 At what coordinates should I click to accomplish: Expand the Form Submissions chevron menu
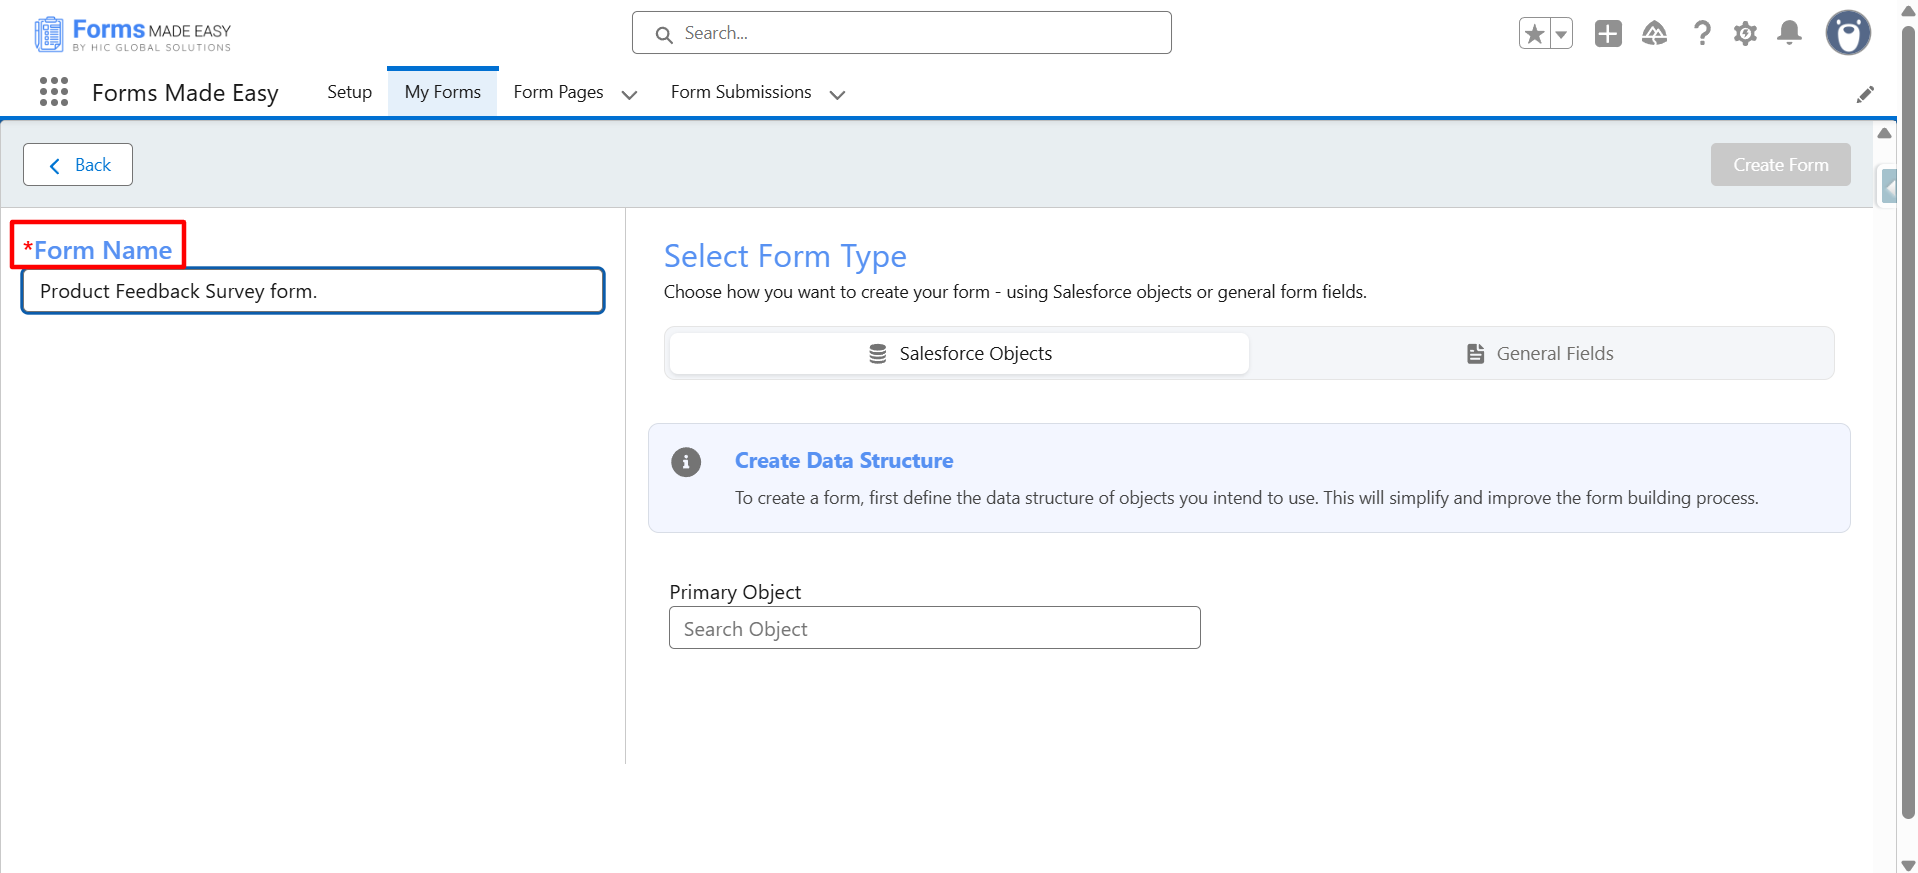coord(837,94)
